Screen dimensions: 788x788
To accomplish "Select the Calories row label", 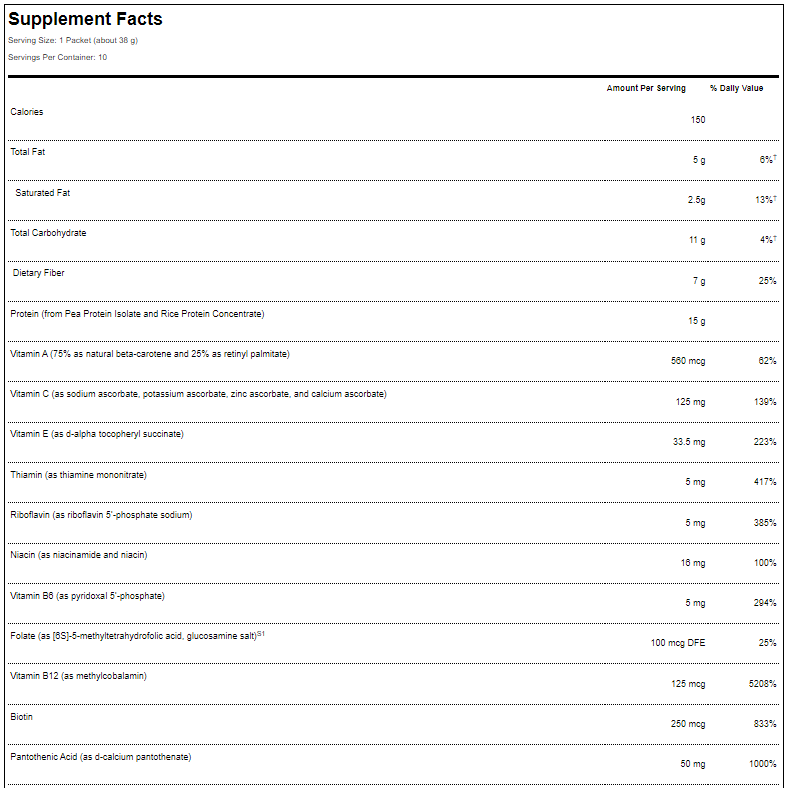I will 27,112.
